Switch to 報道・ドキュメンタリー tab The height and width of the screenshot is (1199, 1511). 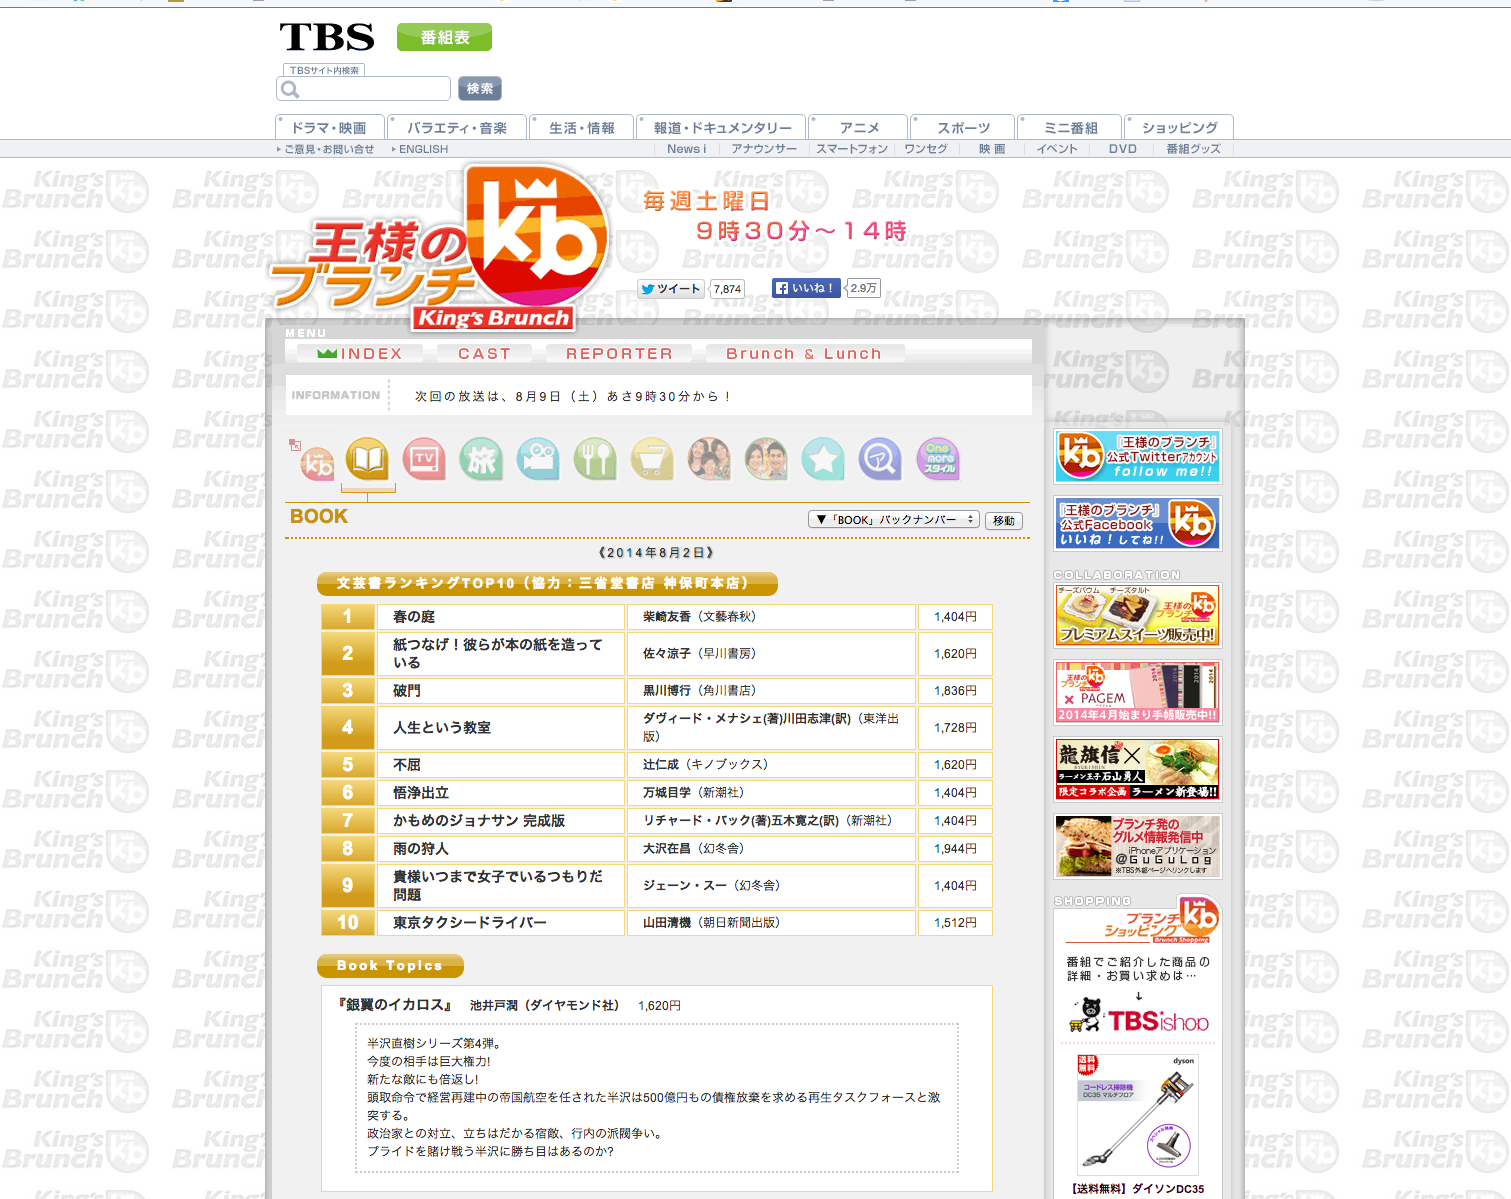[x=722, y=128]
